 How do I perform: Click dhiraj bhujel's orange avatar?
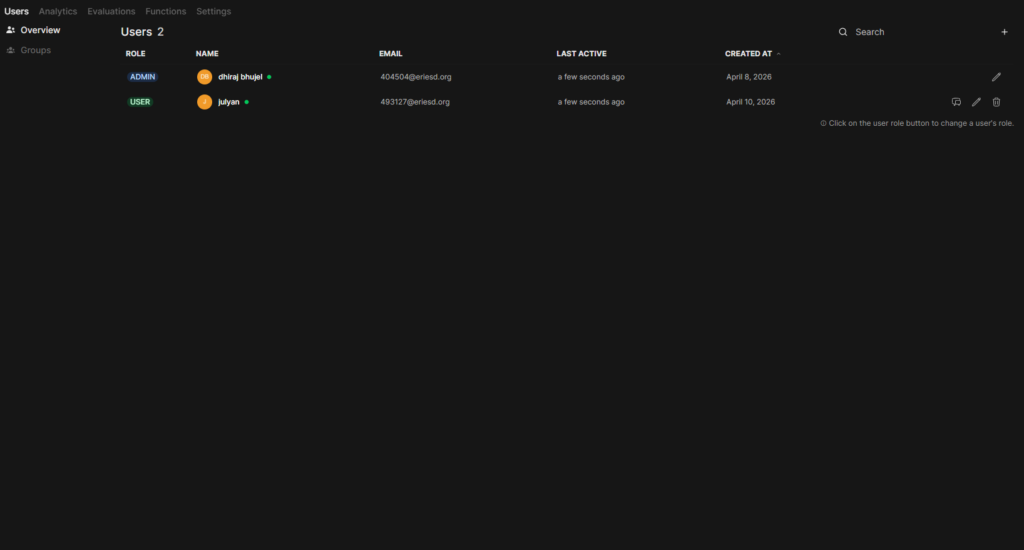click(204, 77)
